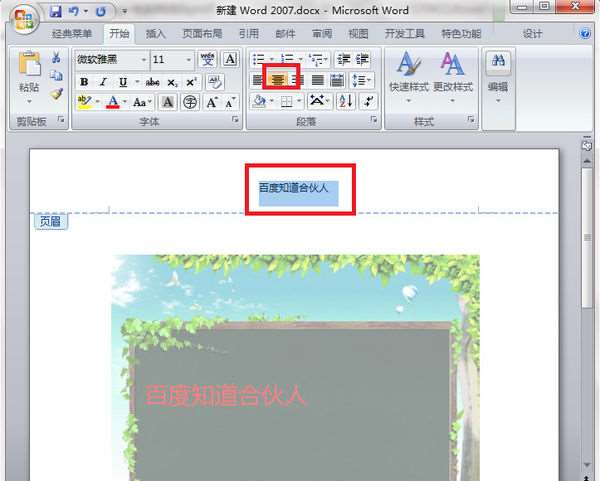Redo the last action
600x481 pixels.
click(101, 11)
